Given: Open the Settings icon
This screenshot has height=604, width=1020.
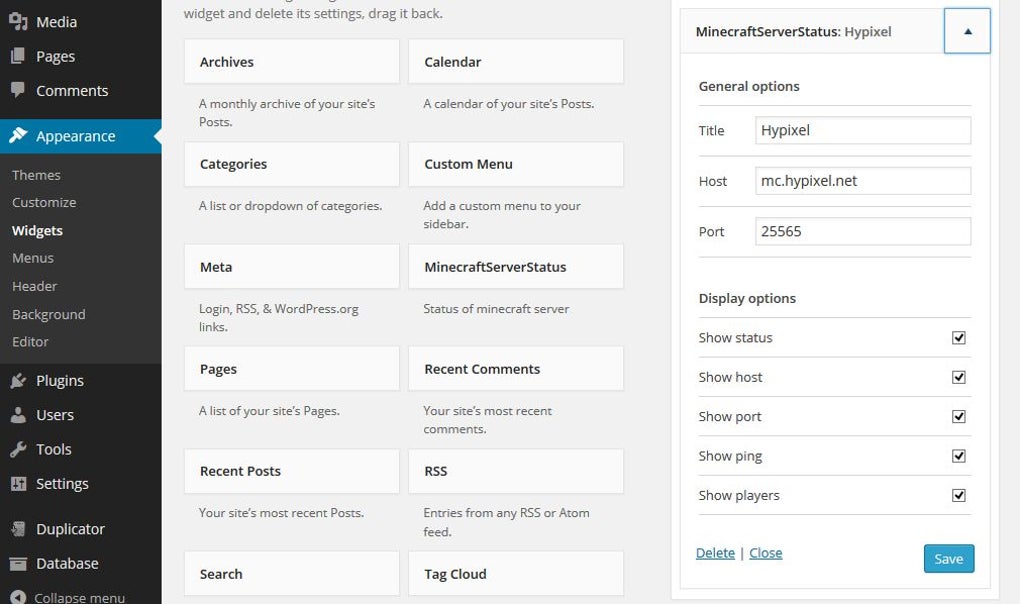Looking at the screenshot, I should coord(18,483).
